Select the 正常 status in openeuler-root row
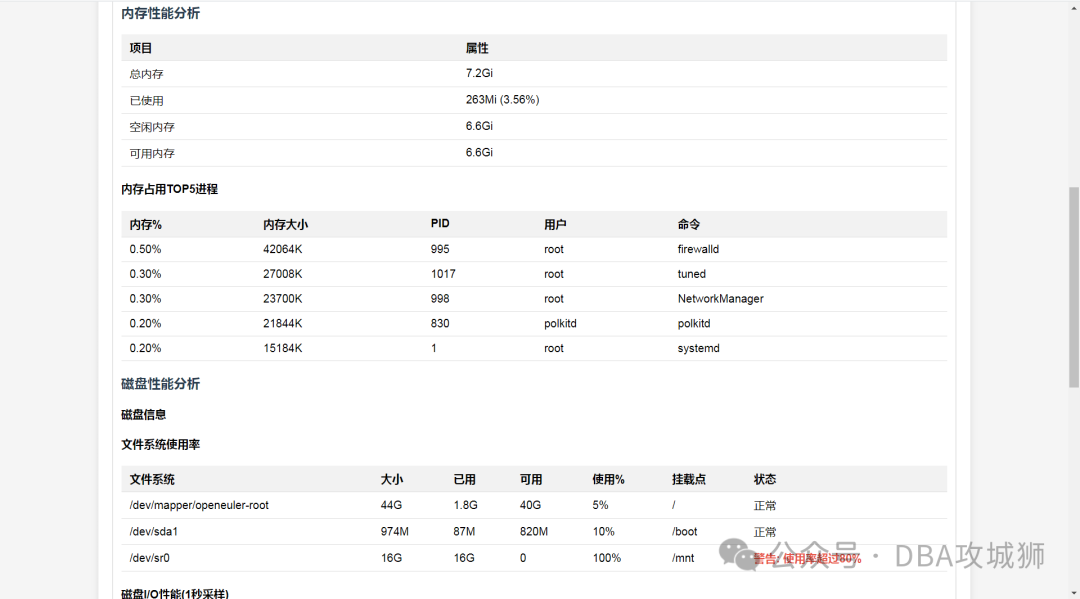The image size is (1080, 599). (765, 506)
